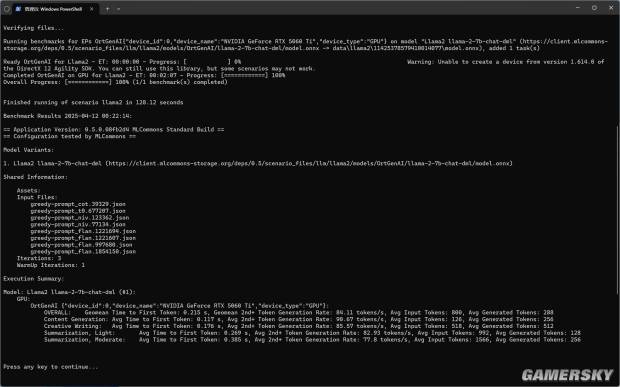Click the 'Finished running of scenario llama2' line
The height and width of the screenshot is (387, 620).
(x=93, y=102)
